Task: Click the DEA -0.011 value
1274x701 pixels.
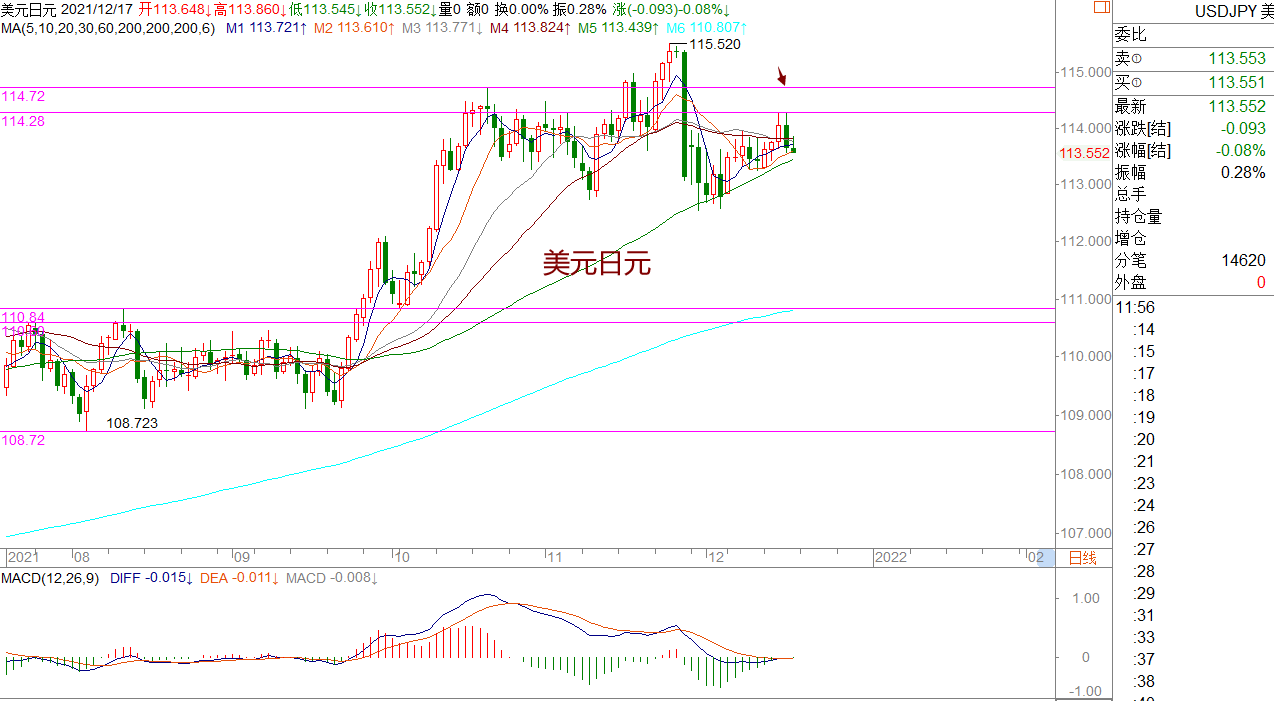Action: click(239, 578)
